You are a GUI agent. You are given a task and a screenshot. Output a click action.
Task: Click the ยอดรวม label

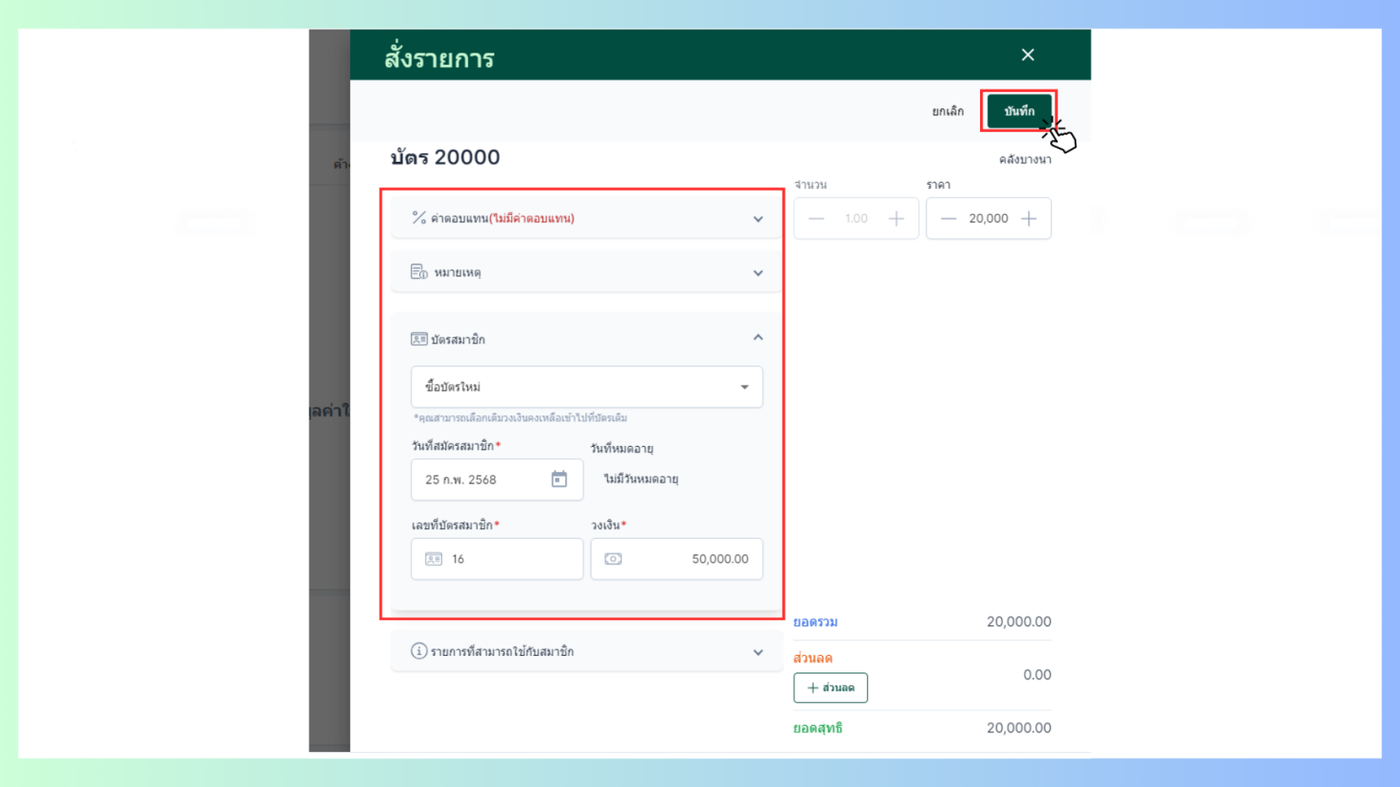point(816,622)
